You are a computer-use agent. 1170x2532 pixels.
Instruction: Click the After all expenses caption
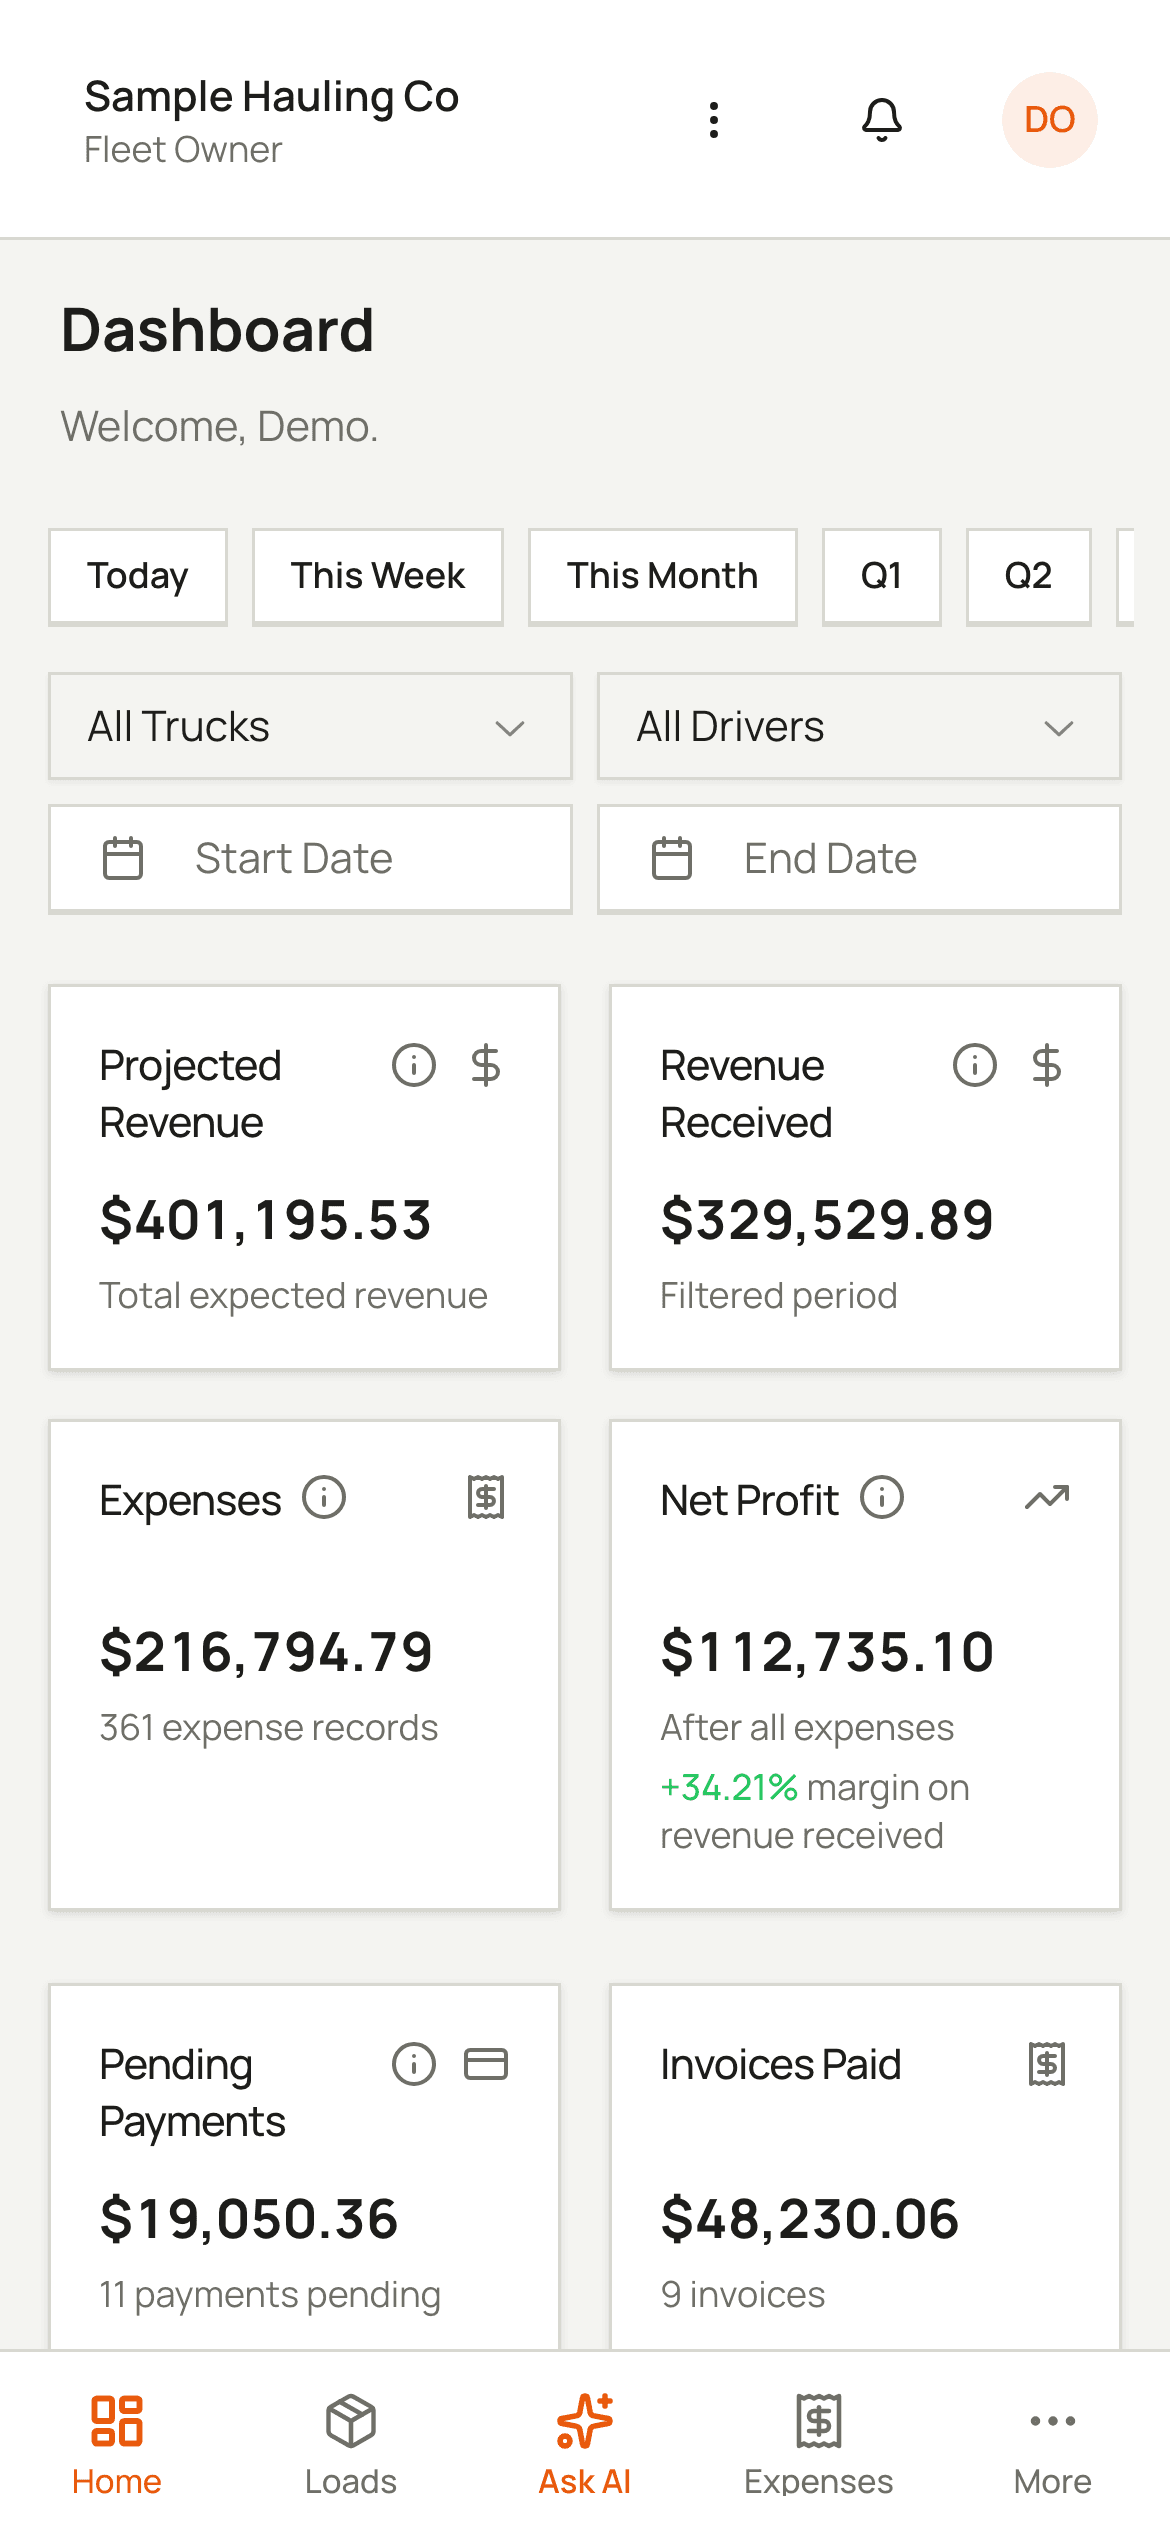[807, 1728]
